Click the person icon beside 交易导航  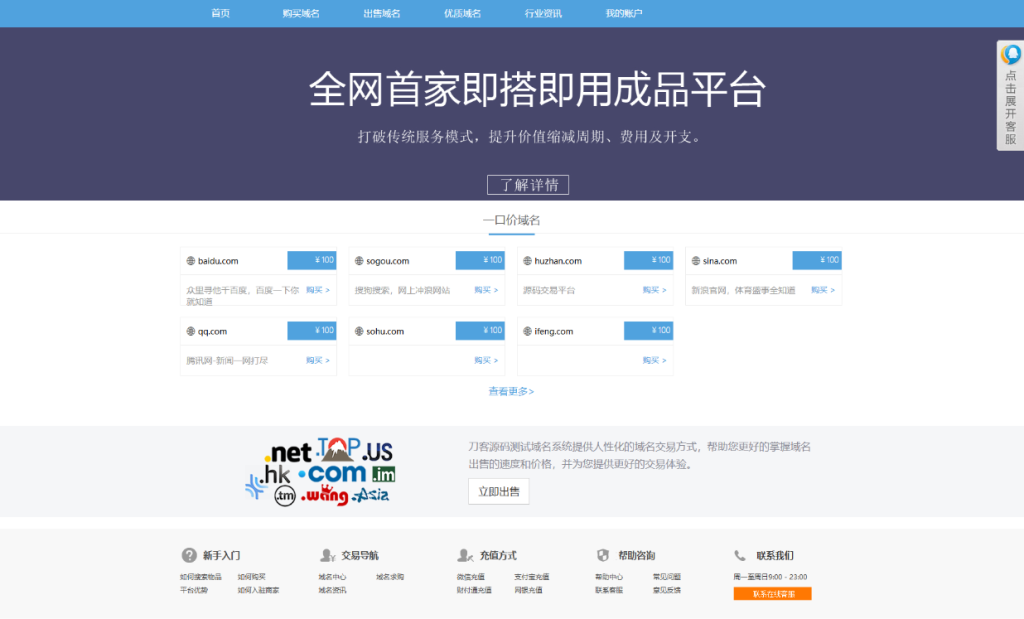325,555
